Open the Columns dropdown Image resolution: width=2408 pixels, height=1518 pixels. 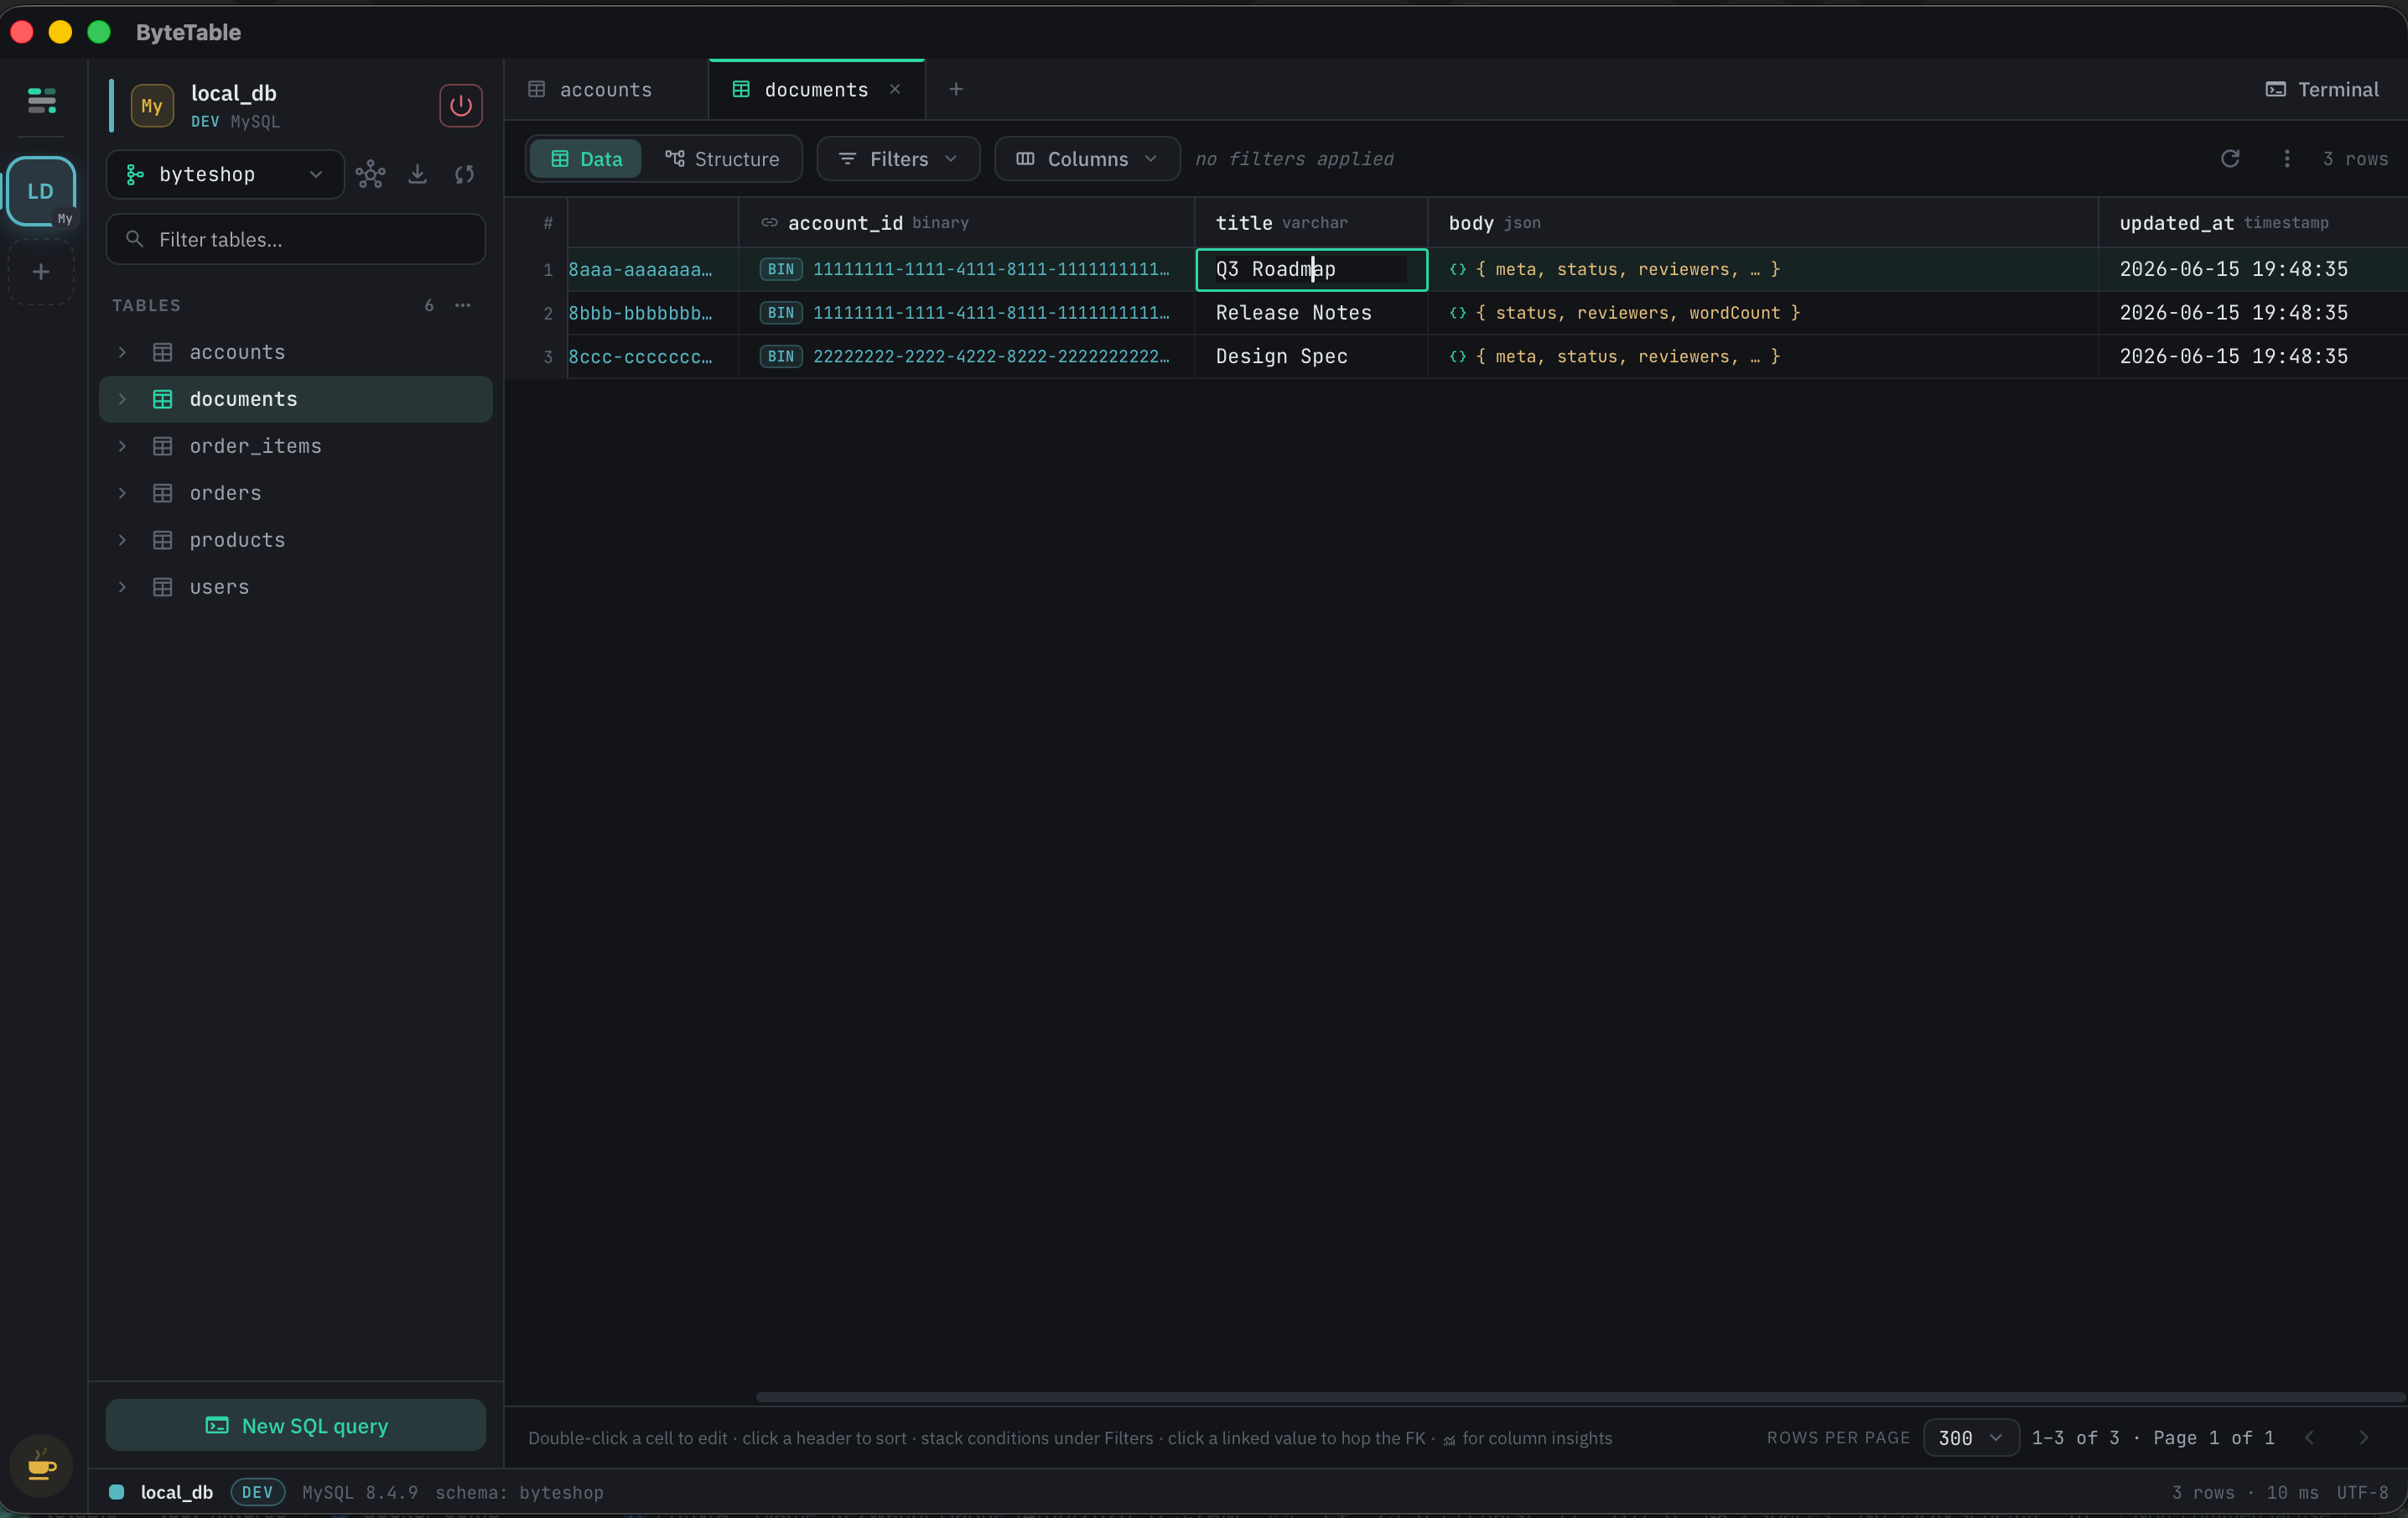pyautogui.click(x=1087, y=159)
